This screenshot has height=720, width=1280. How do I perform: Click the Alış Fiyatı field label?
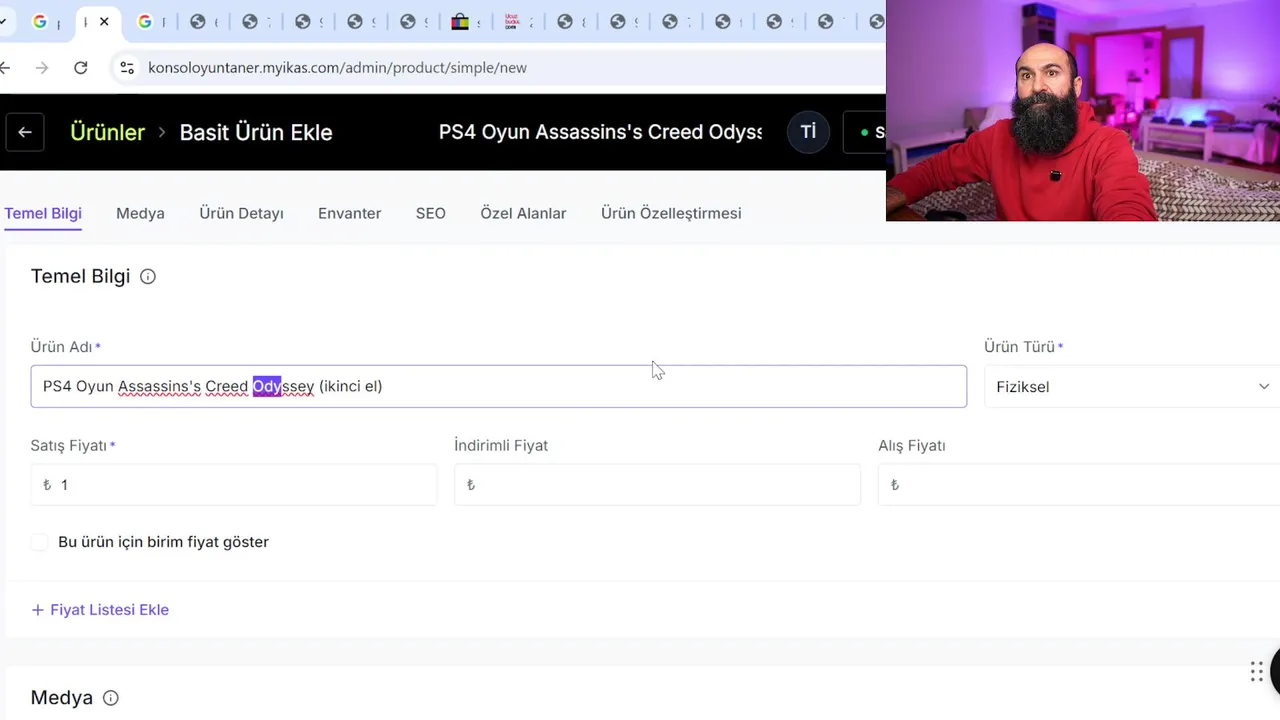912,446
